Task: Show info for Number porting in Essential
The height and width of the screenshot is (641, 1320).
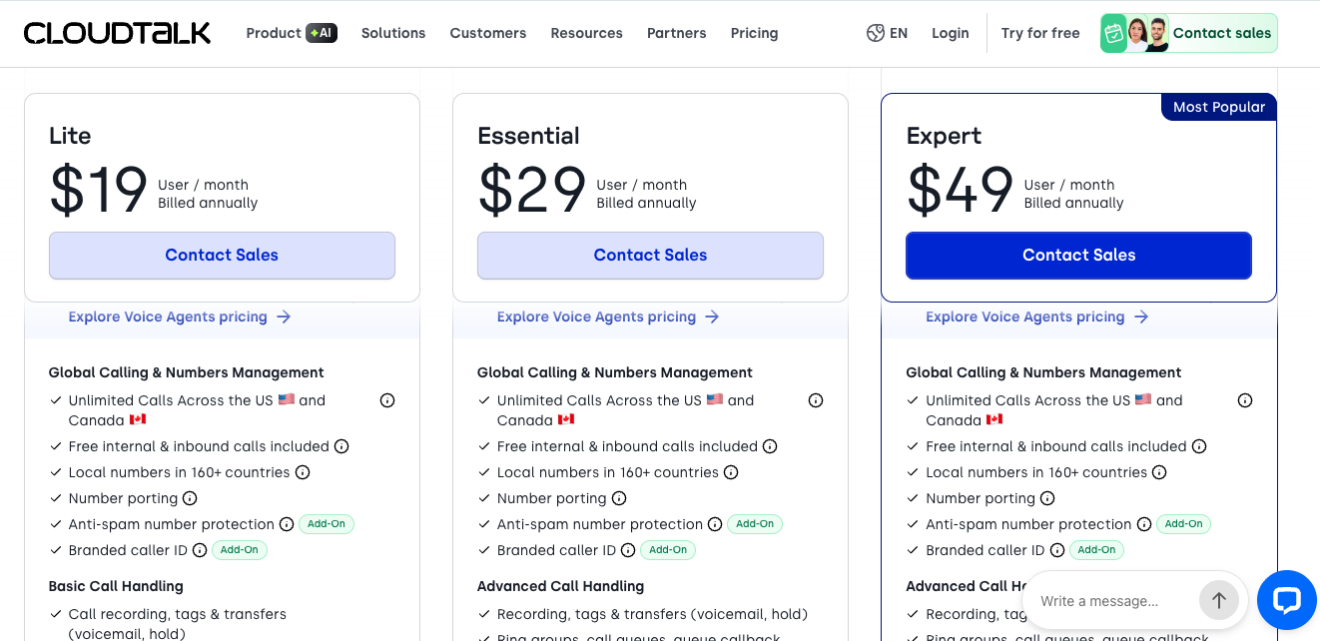Action: [619, 498]
